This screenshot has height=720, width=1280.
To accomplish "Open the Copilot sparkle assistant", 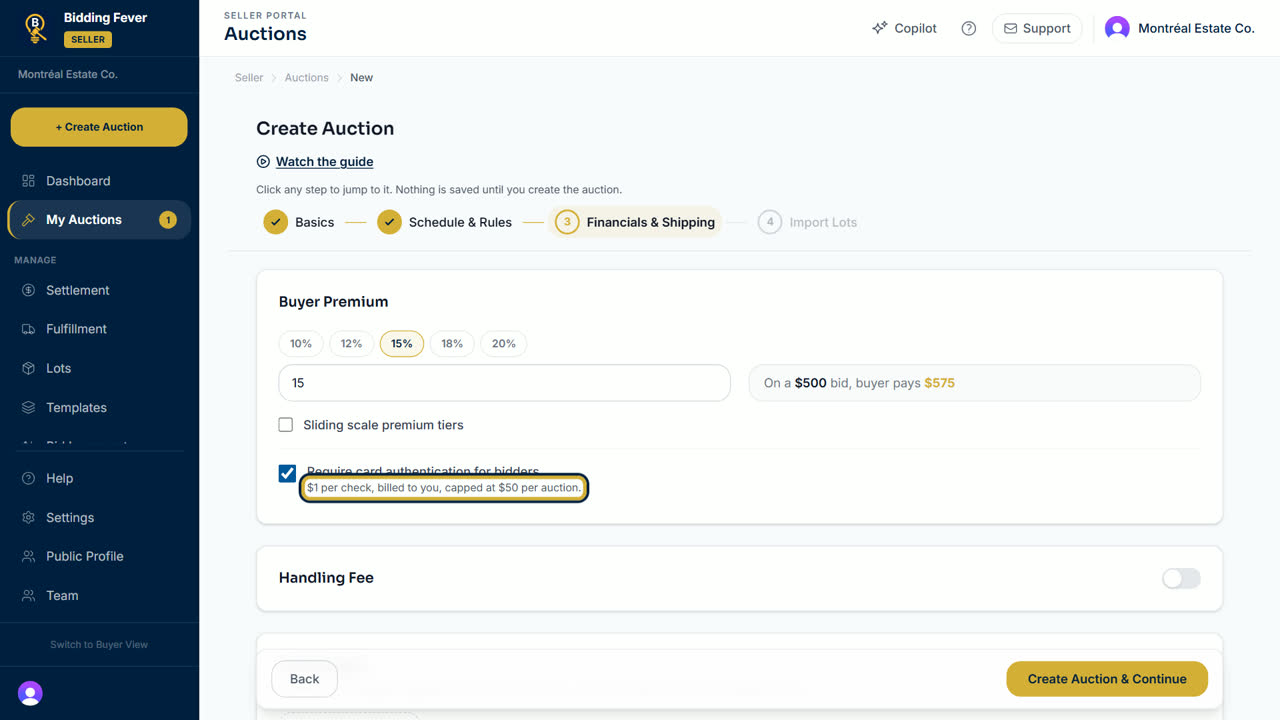I will 904,28.
